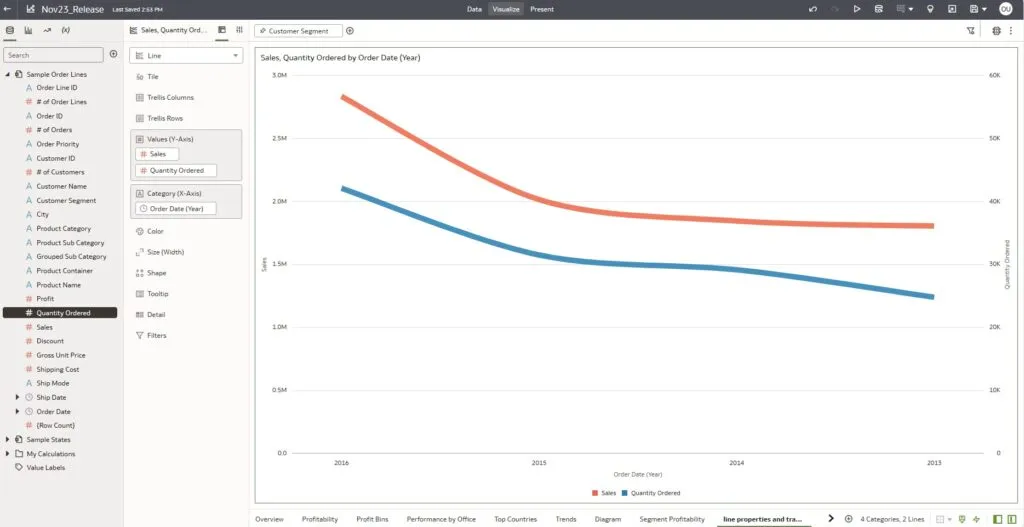Open the Save dropdown arrow
The width and height of the screenshot is (1024, 527).
pyautogui.click(x=985, y=9)
